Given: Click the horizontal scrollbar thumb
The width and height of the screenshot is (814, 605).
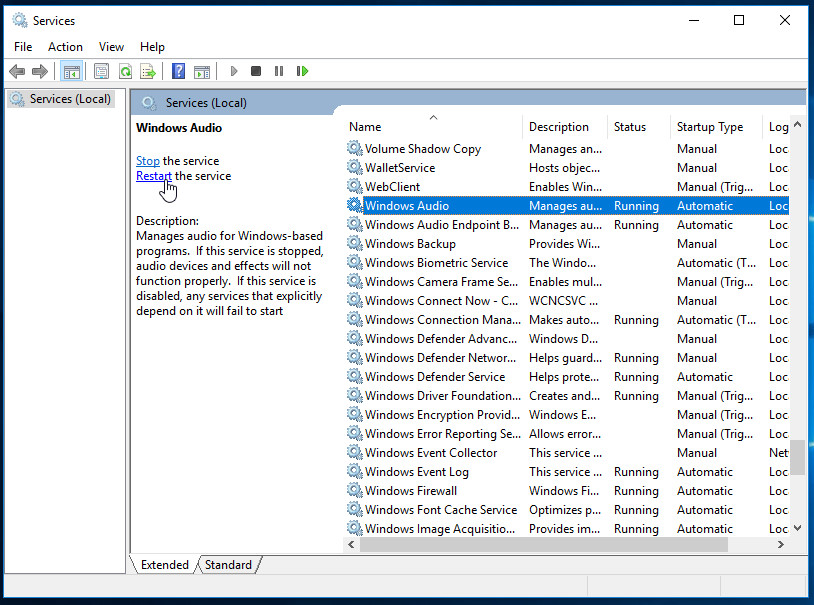Looking at the screenshot, I should point(544,544).
